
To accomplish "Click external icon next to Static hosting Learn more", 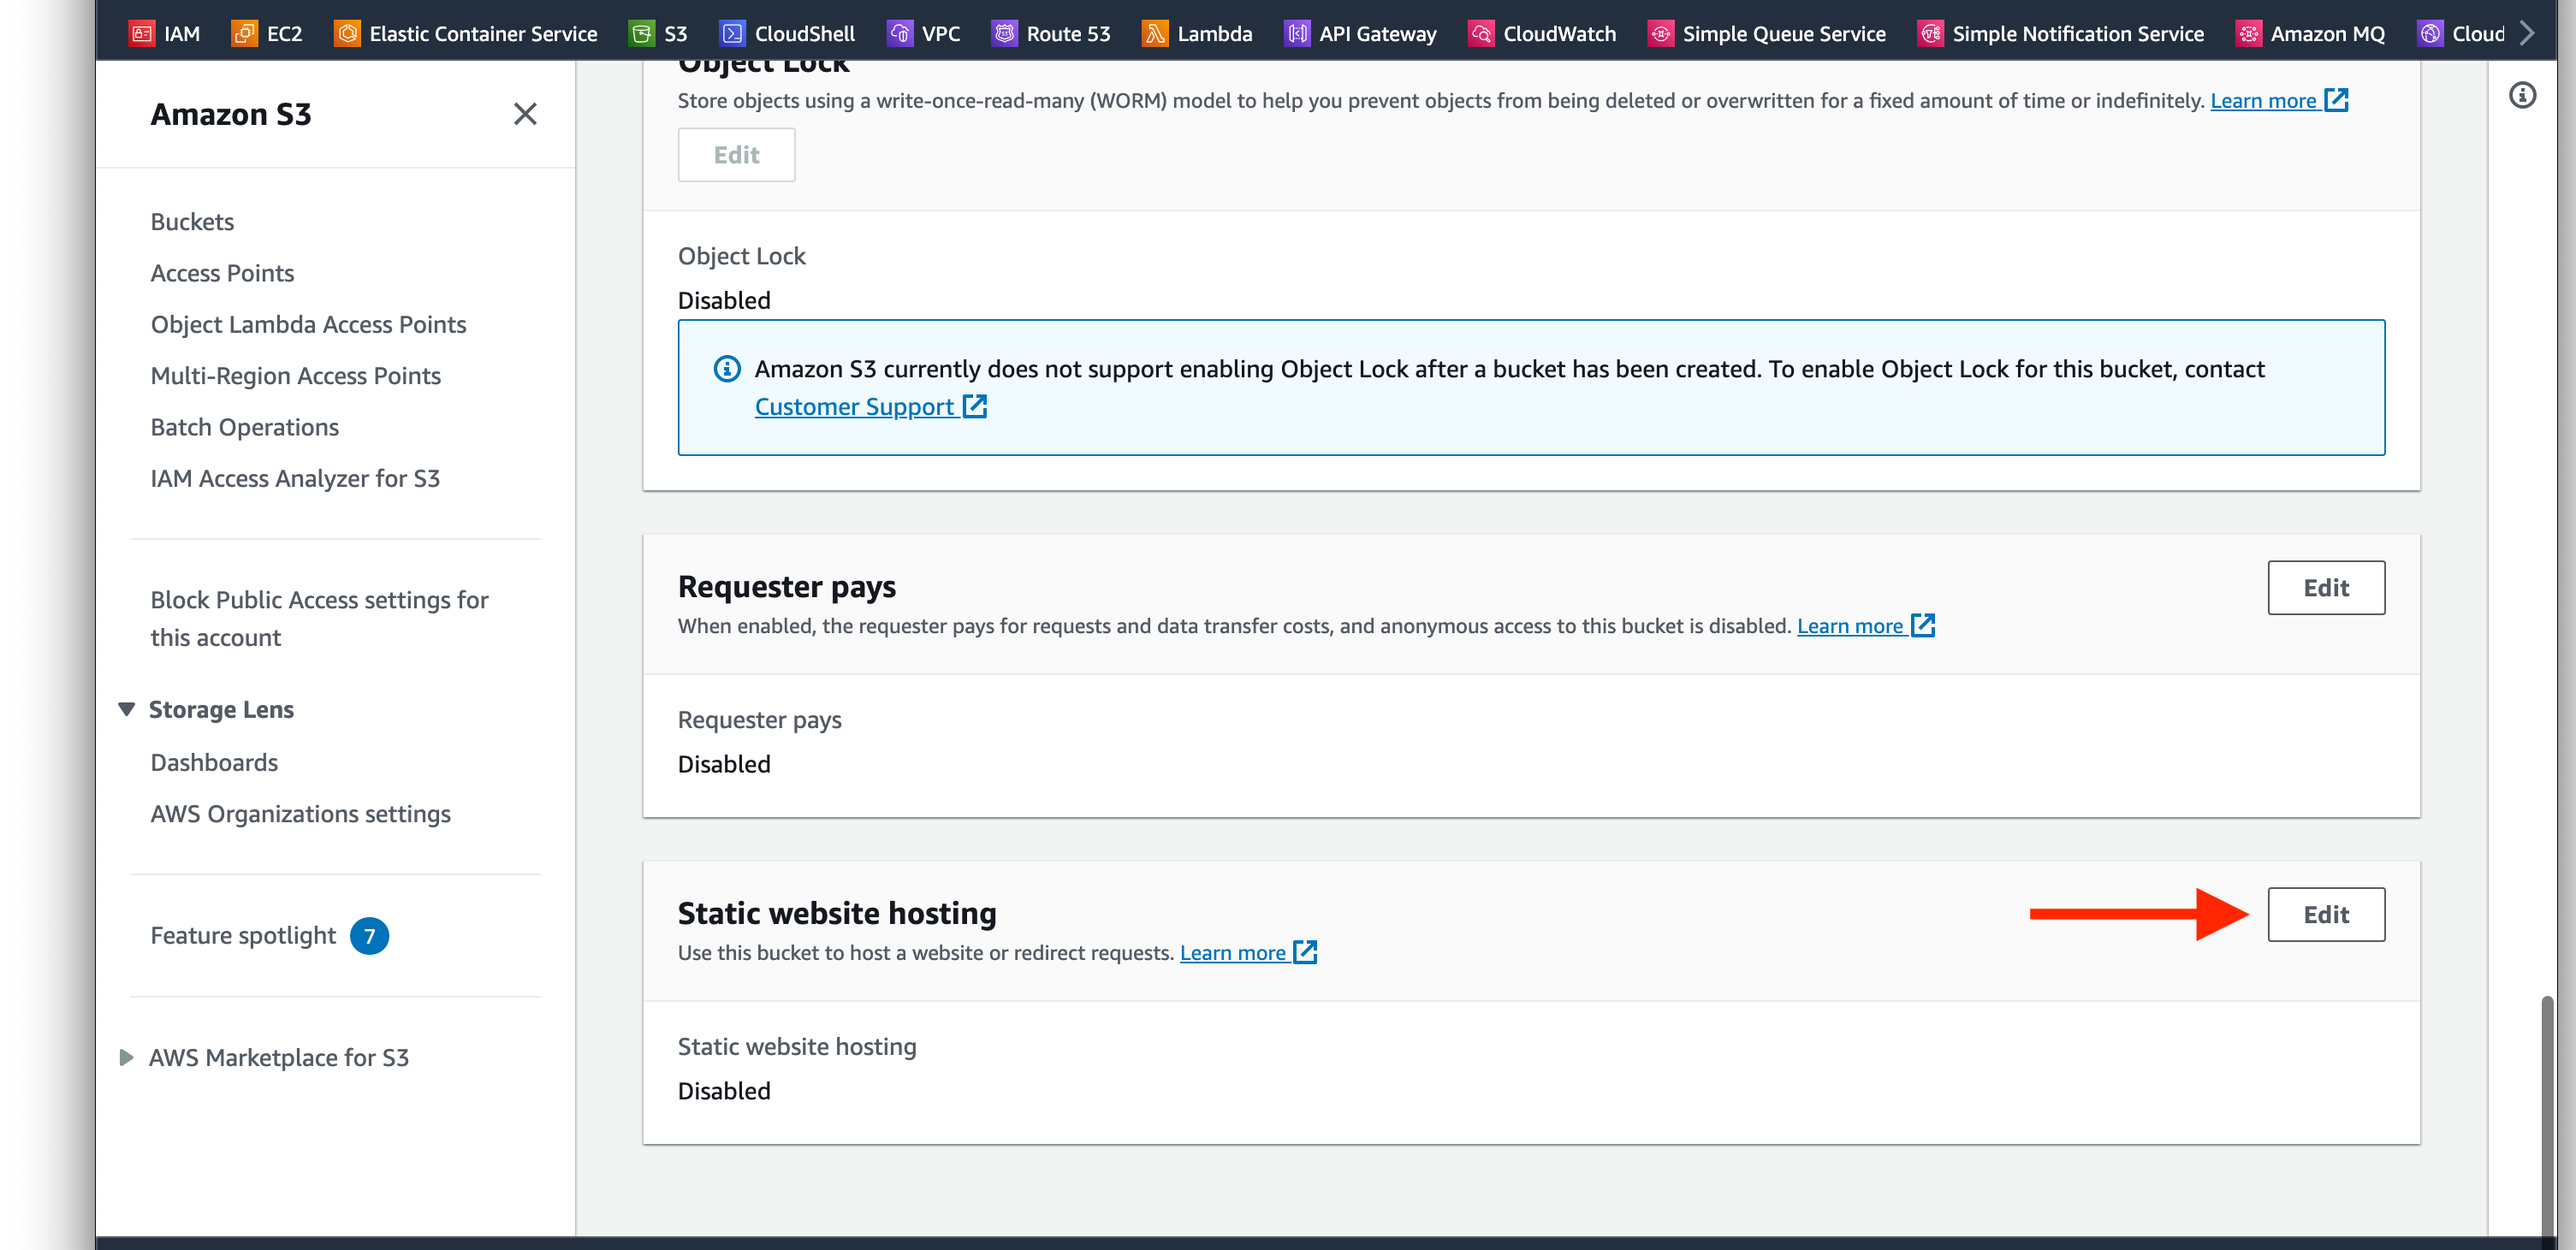I will point(1305,952).
